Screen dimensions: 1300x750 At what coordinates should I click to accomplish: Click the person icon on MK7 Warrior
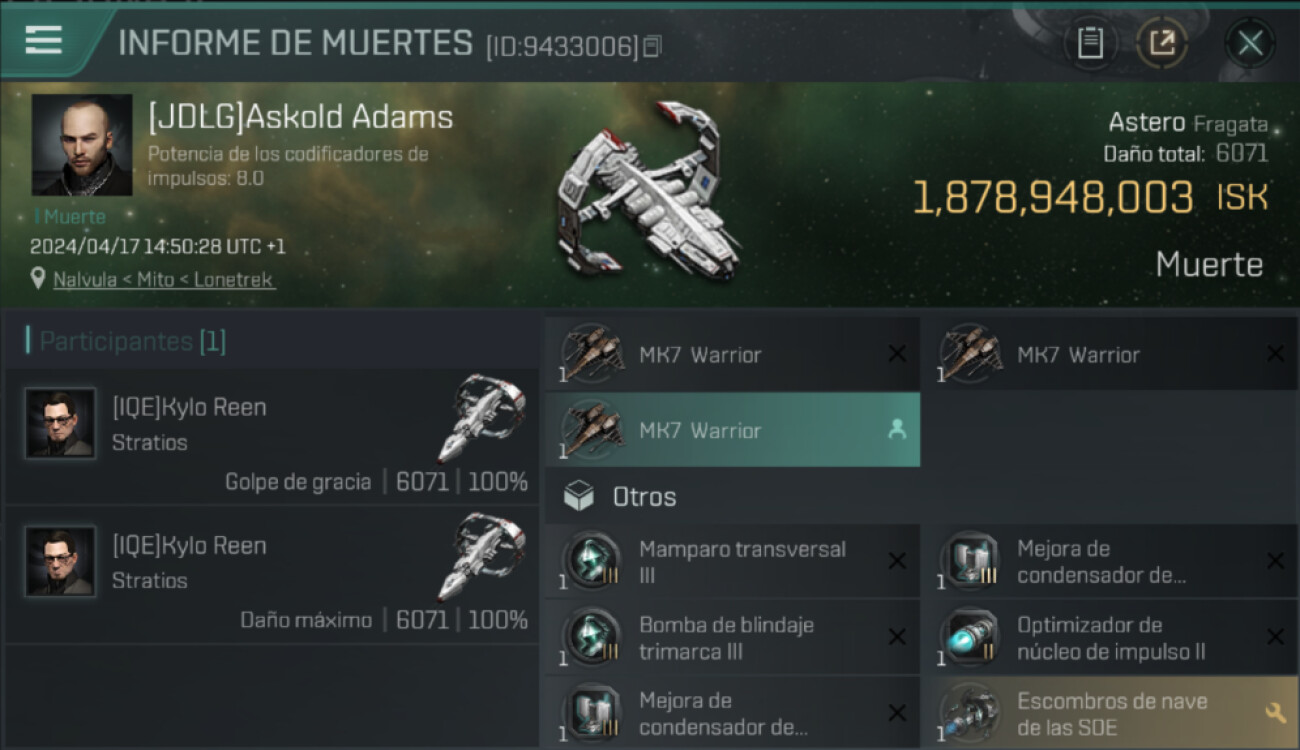pyautogui.click(x=897, y=430)
